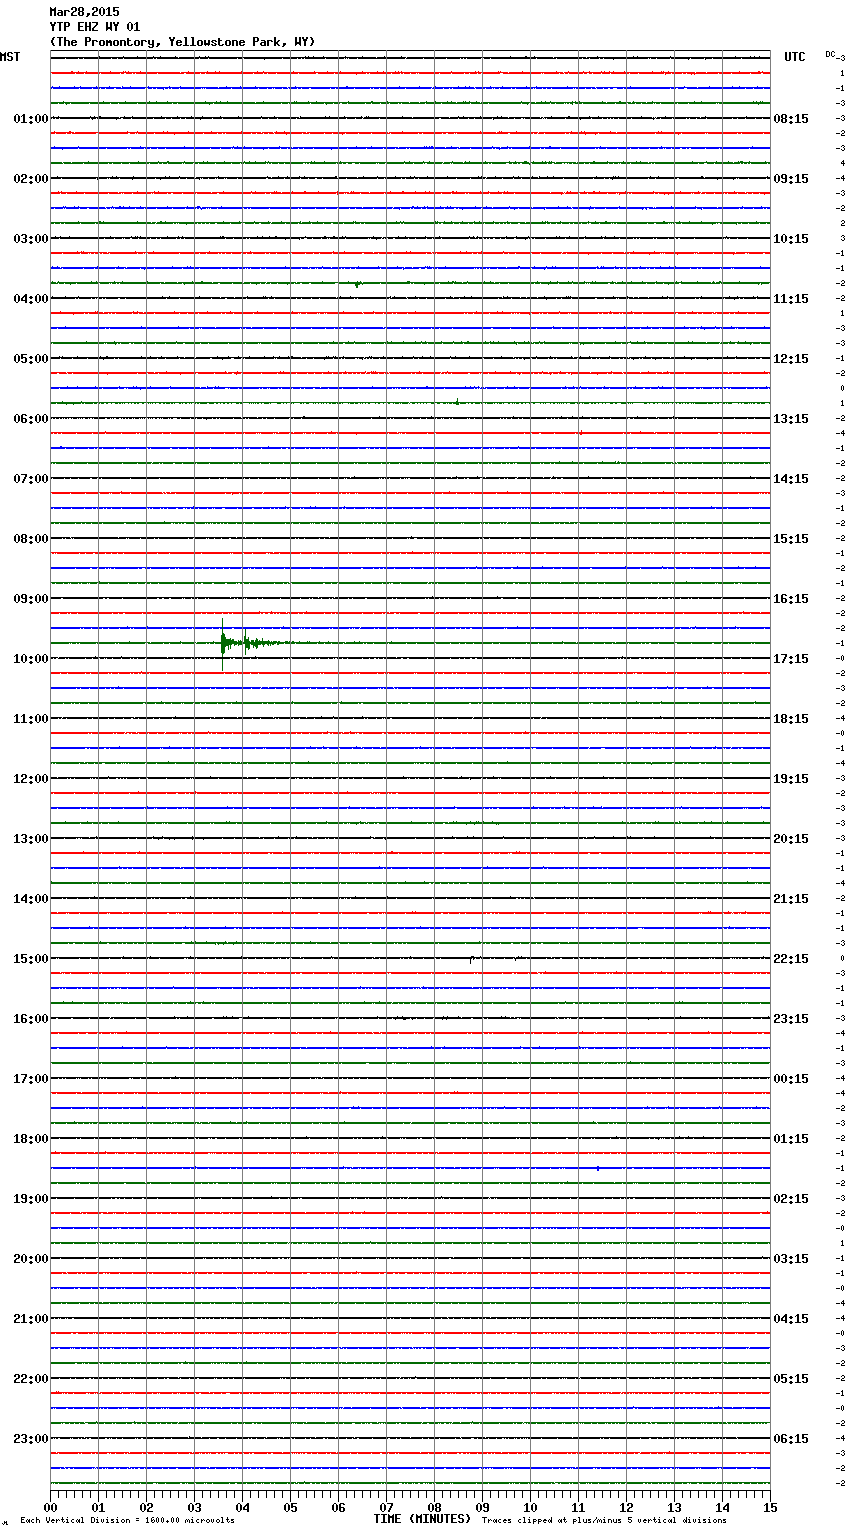The width and height of the screenshot is (850, 1534).
Task: Select the small blue spike on 18:30 trace
Action: coord(597,1168)
